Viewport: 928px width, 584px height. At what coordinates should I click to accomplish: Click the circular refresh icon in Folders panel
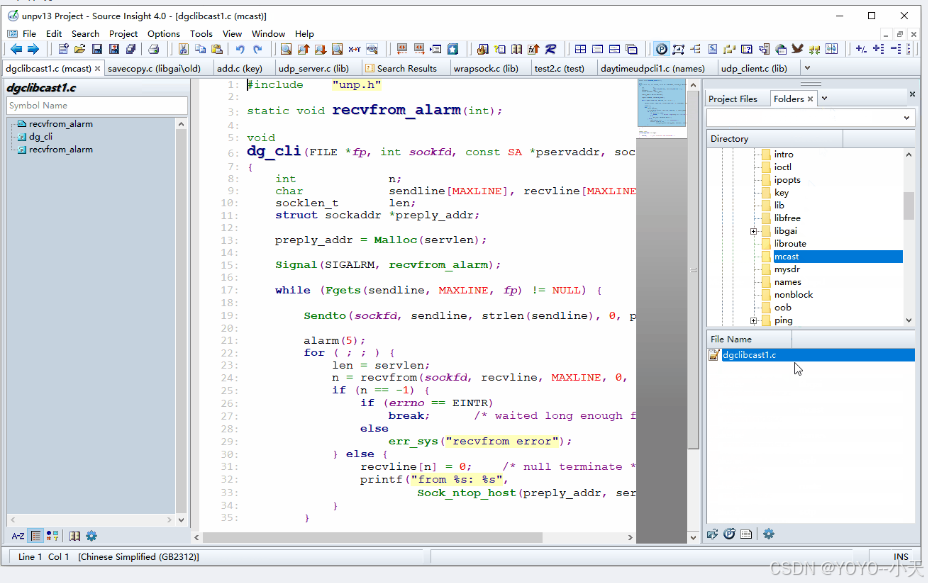point(729,534)
